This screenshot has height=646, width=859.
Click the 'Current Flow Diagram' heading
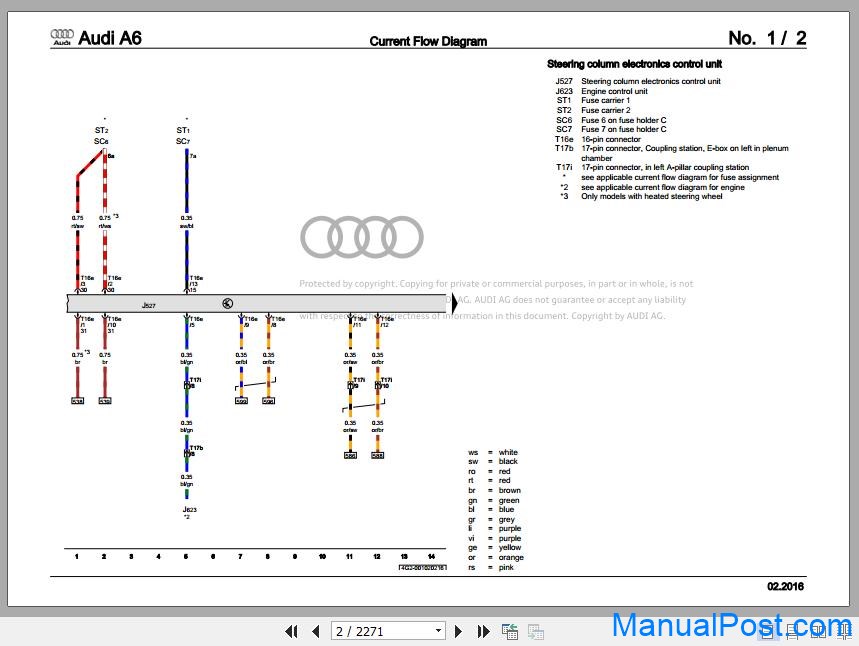pyautogui.click(x=428, y=41)
